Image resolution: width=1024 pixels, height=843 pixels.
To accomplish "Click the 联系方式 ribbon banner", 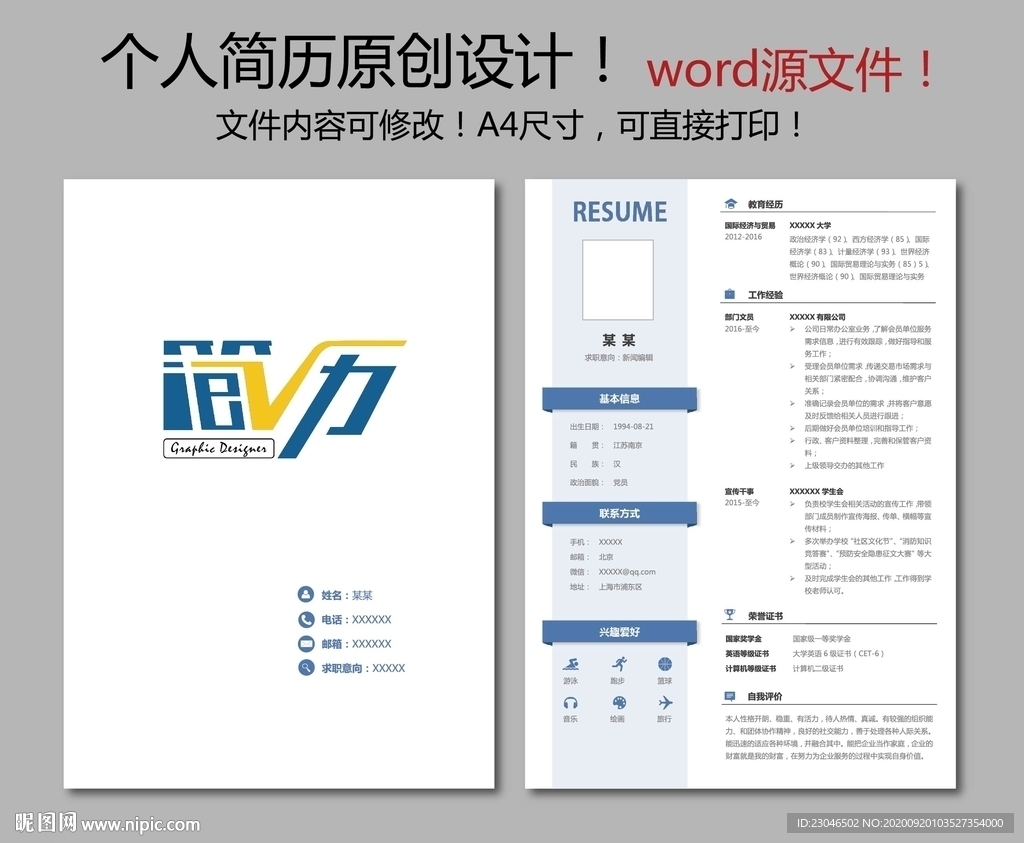I will [620, 514].
